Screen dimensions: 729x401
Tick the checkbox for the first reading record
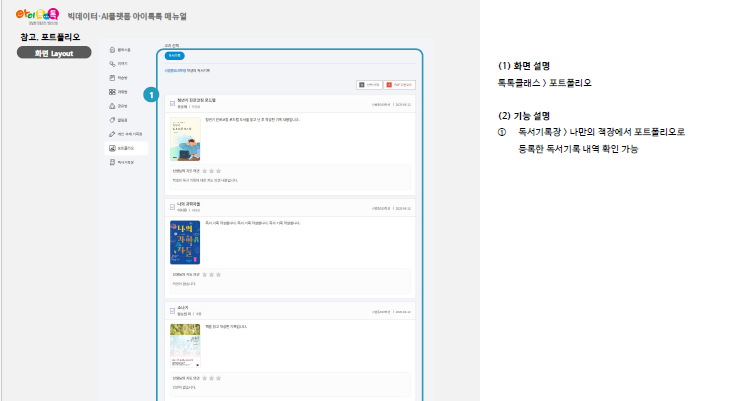coord(173,102)
